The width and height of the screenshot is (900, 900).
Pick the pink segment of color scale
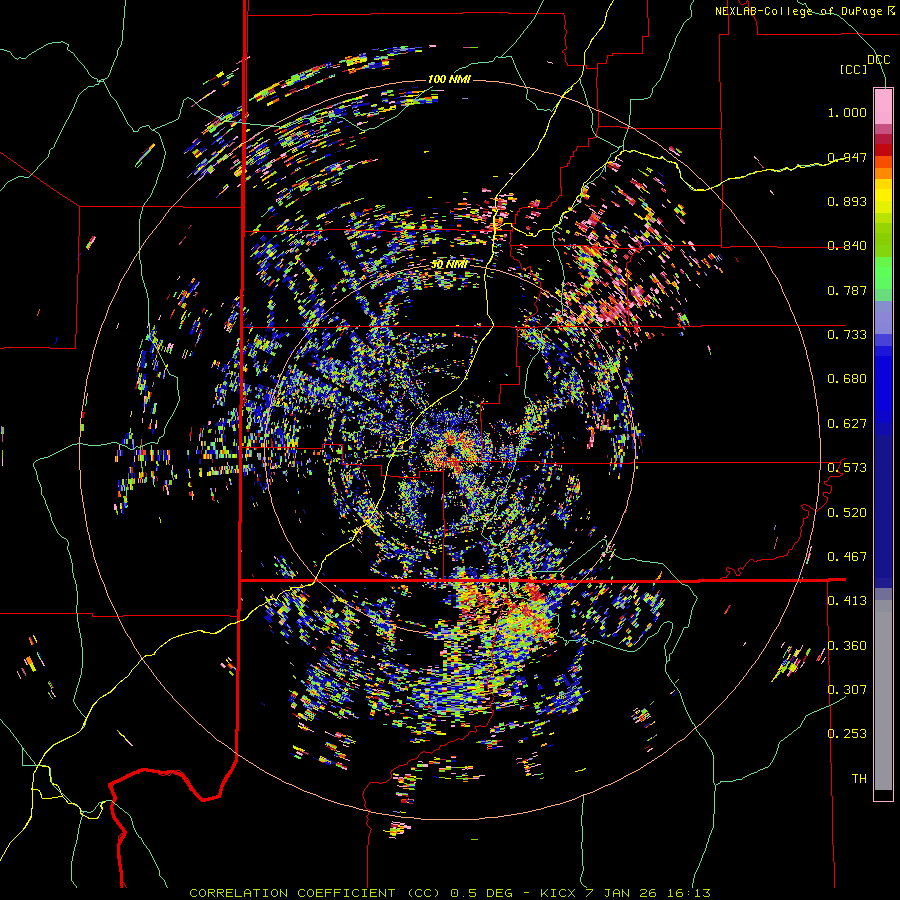click(x=883, y=107)
